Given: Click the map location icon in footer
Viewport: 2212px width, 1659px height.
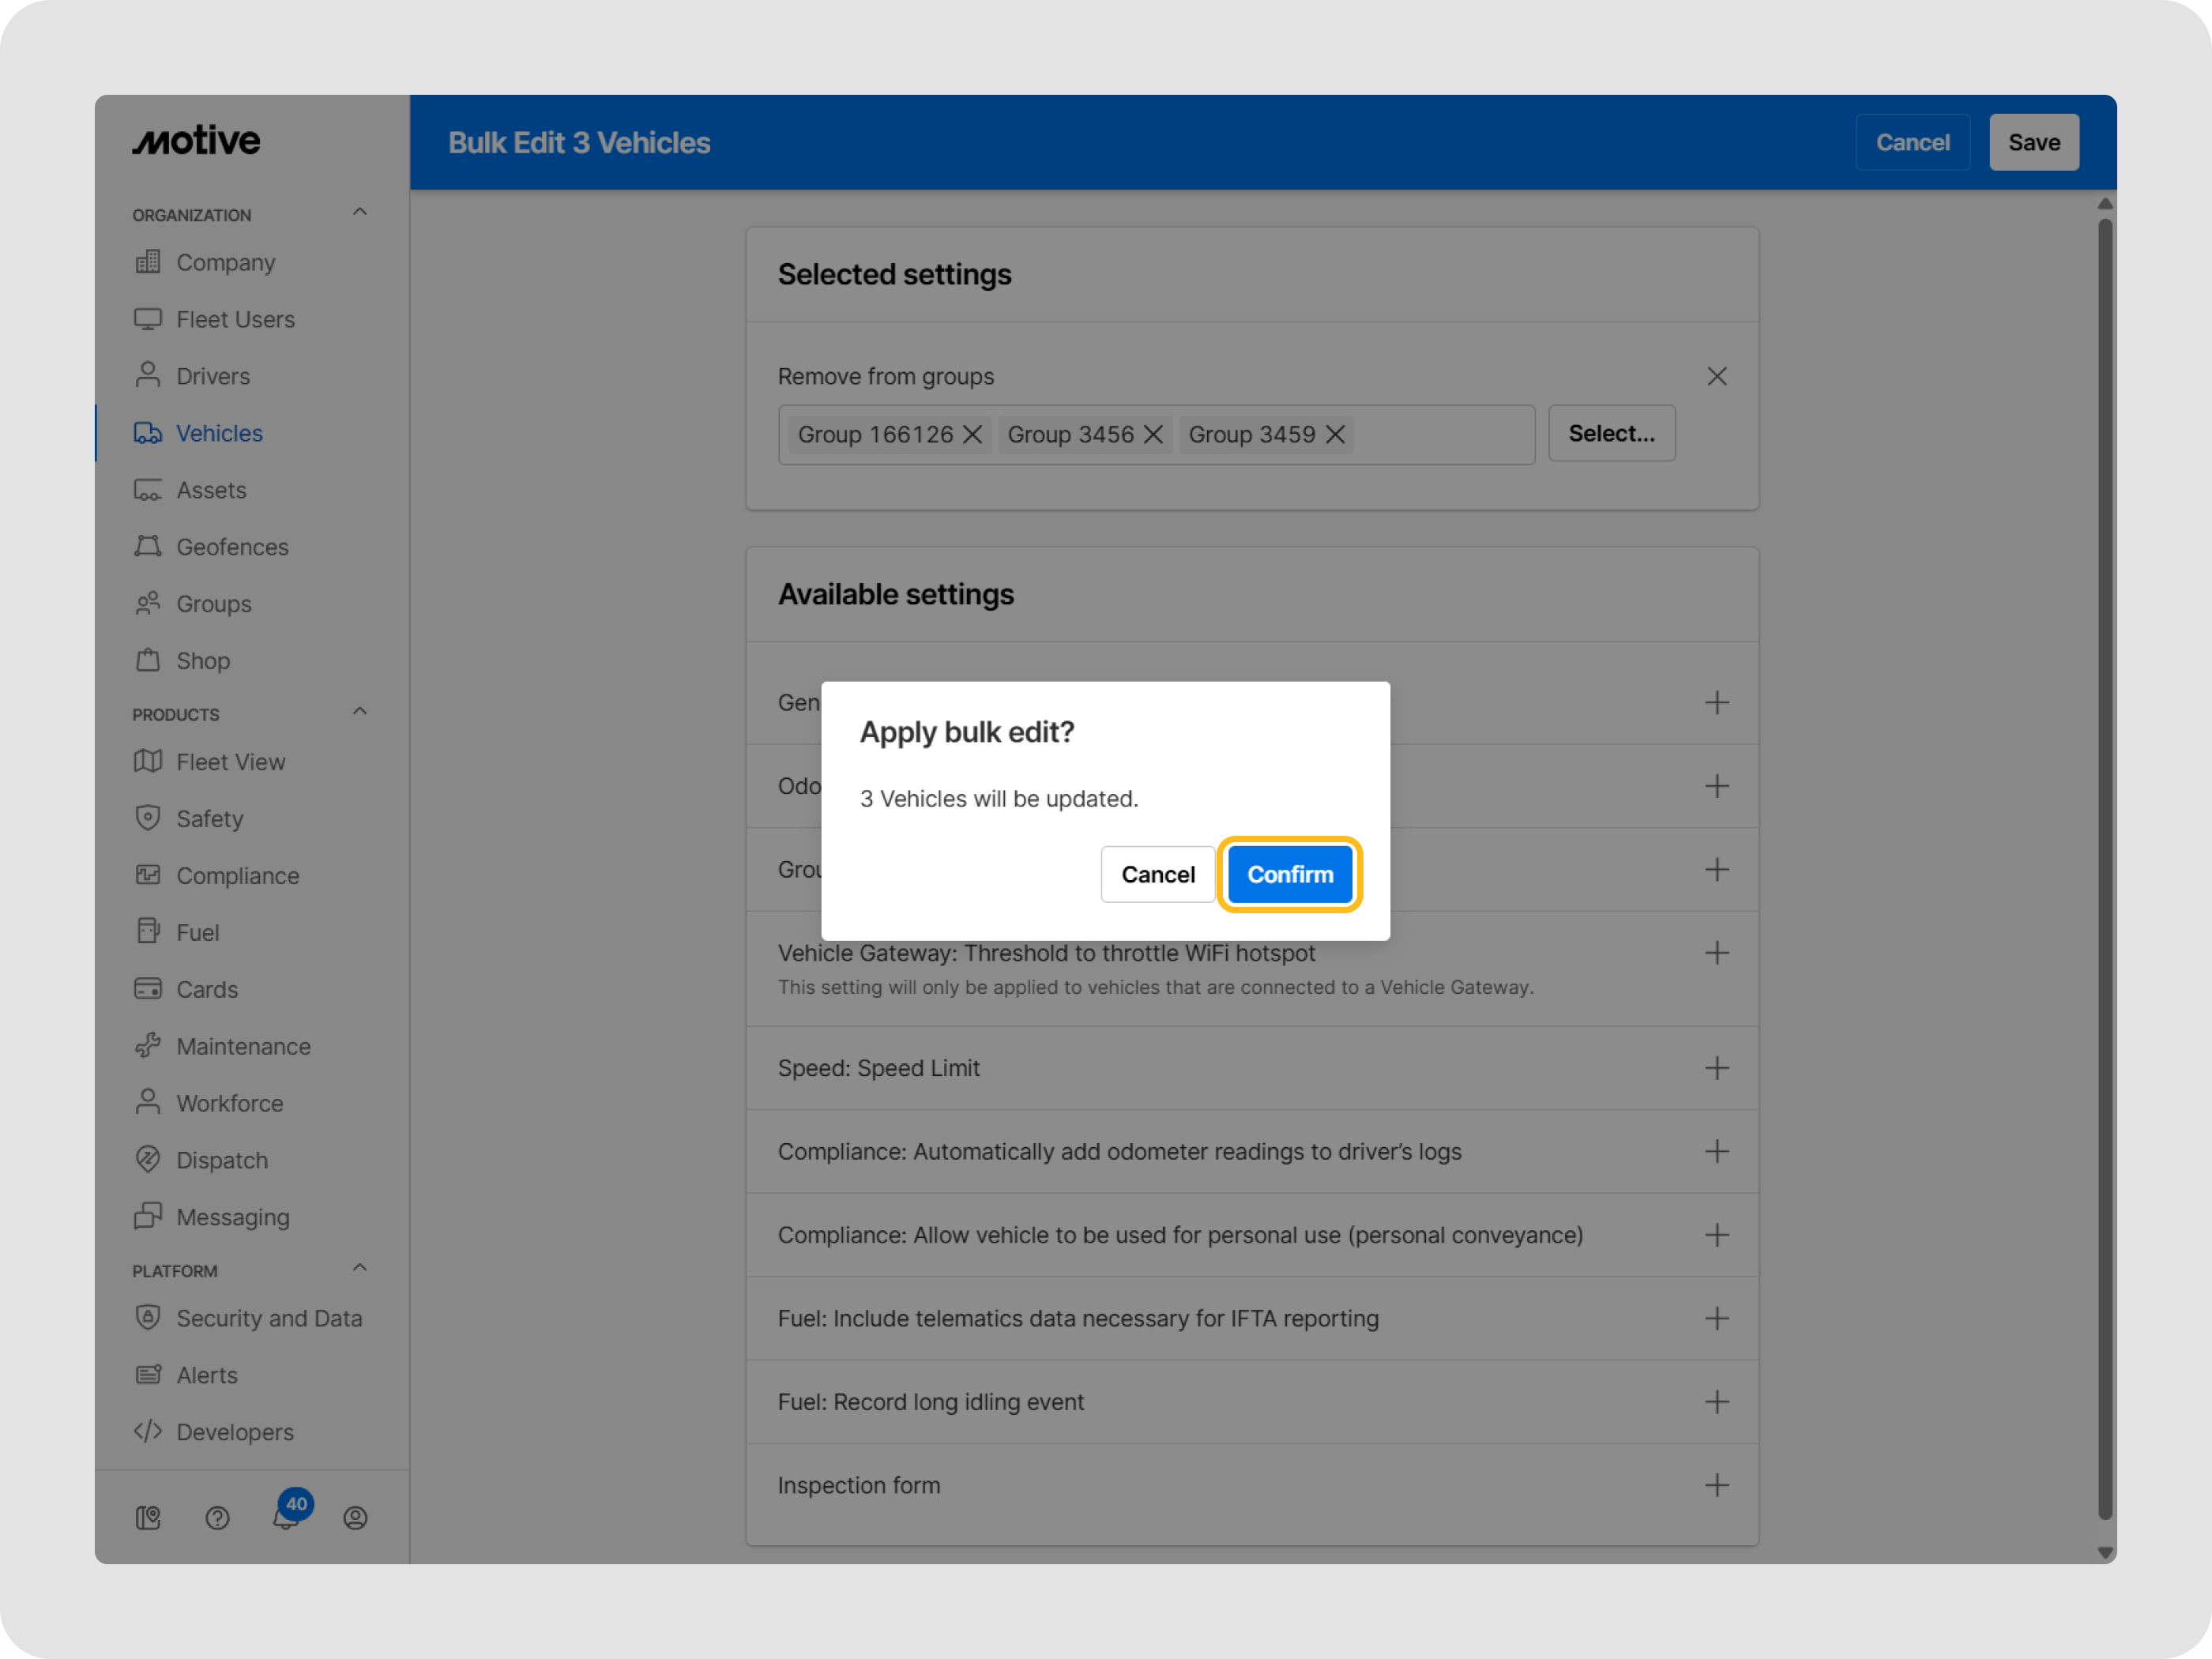Looking at the screenshot, I should click(148, 1517).
